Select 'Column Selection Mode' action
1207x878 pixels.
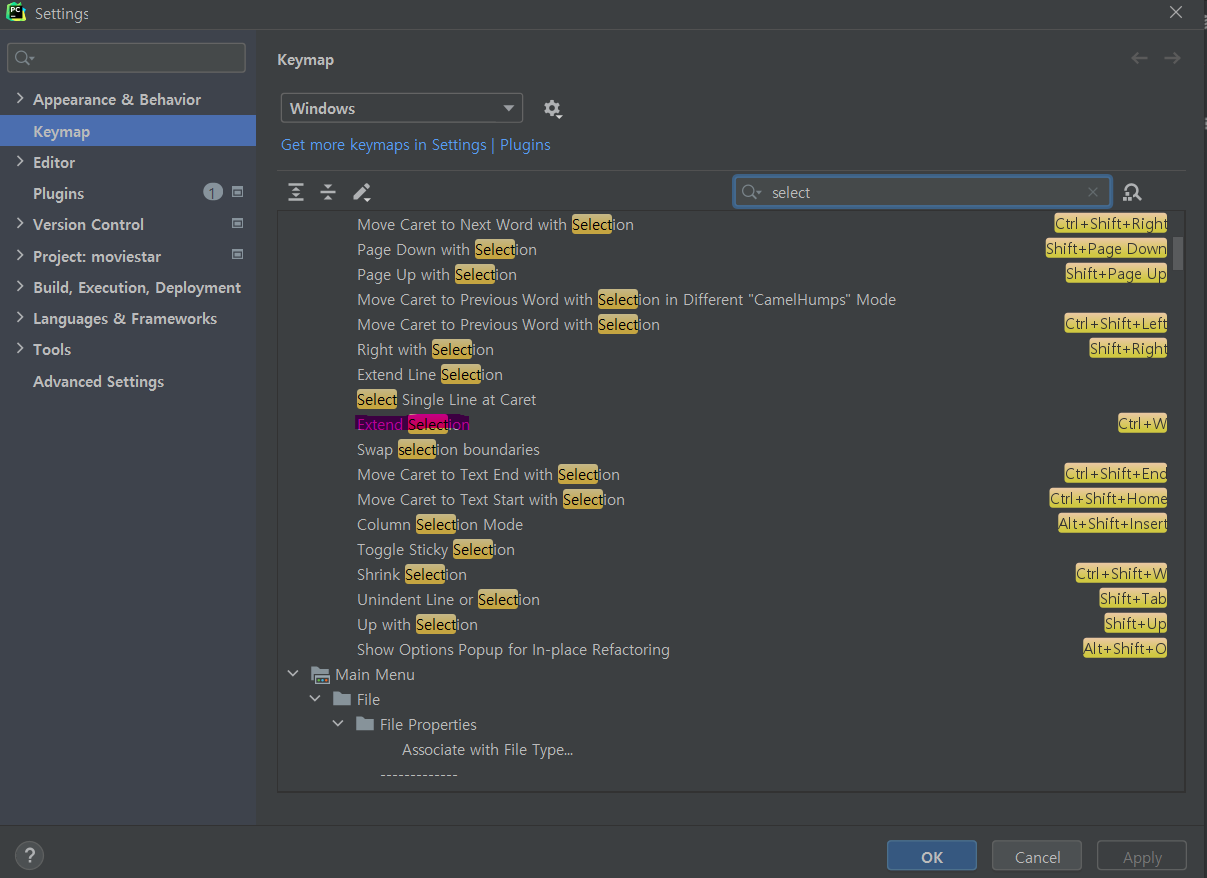440,525
